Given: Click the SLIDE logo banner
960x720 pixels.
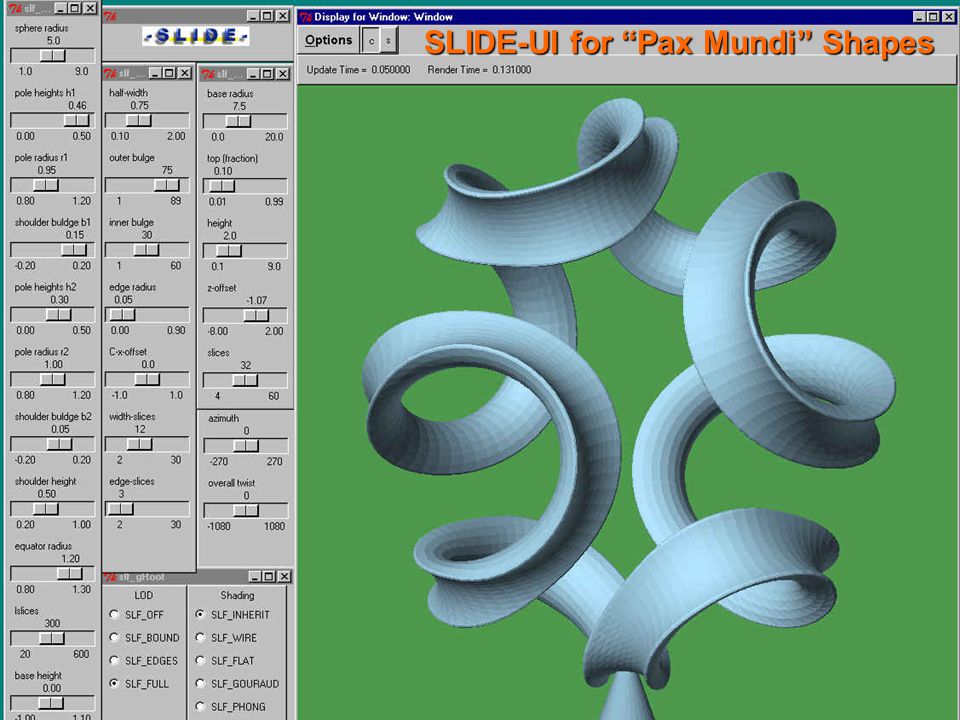Looking at the screenshot, I should click(196, 37).
